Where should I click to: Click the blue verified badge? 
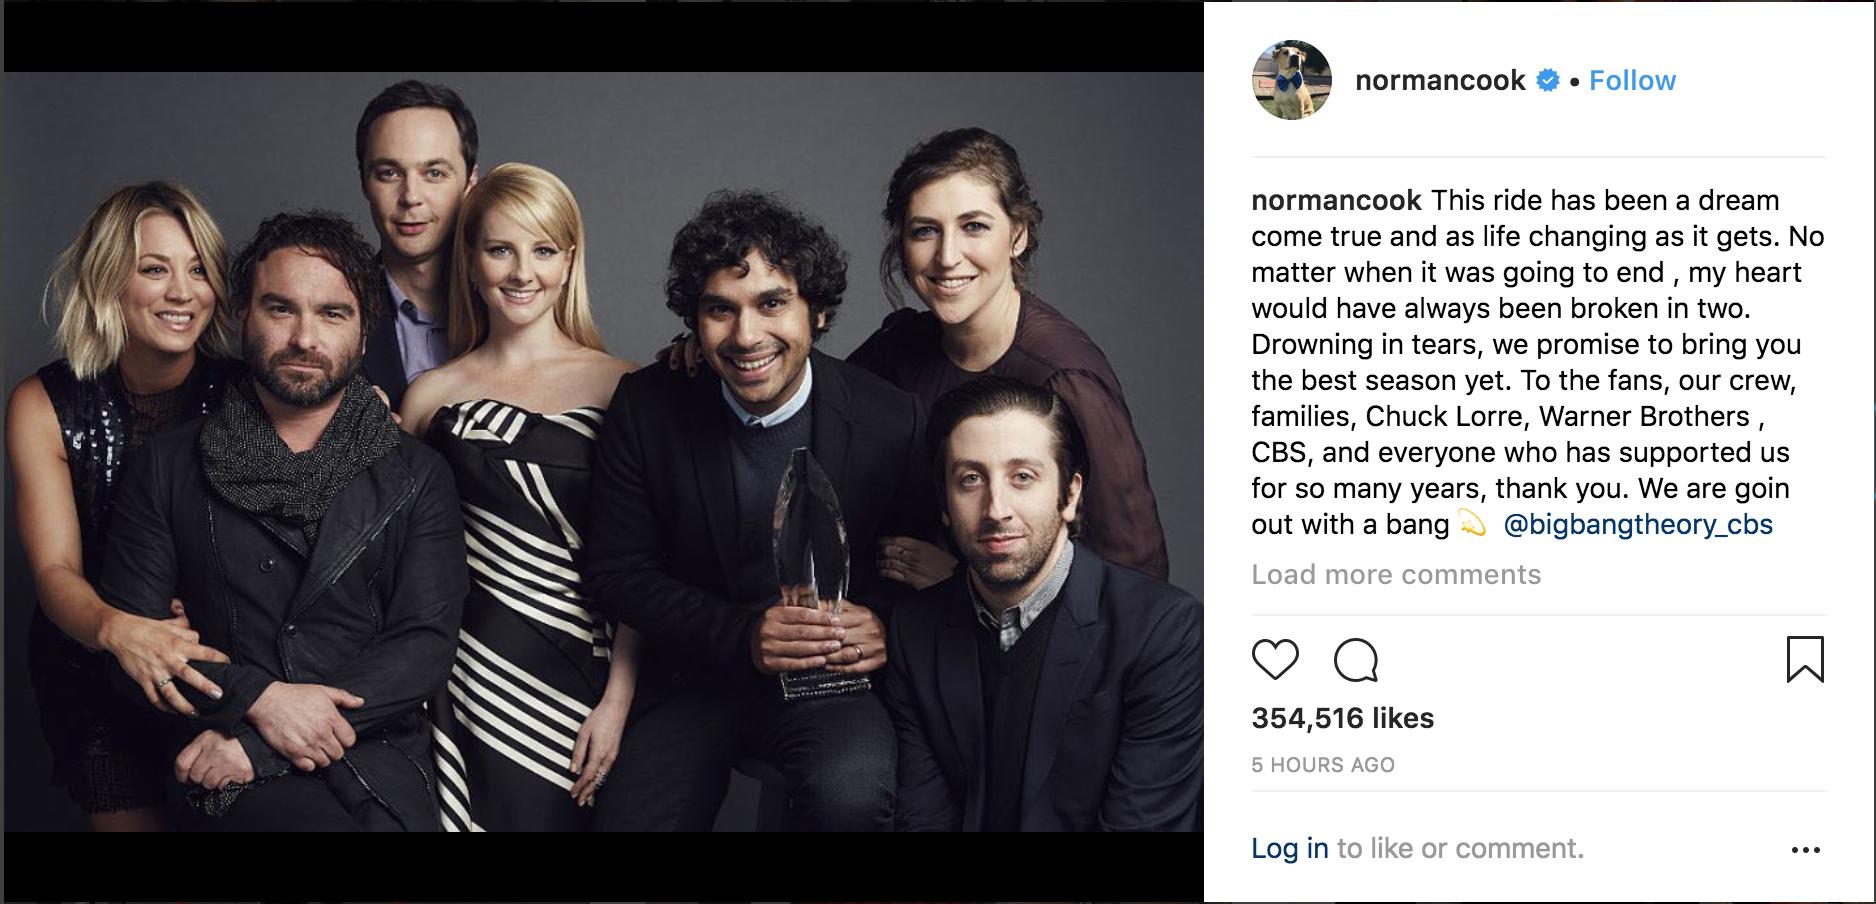click(x=1547, y=80)
